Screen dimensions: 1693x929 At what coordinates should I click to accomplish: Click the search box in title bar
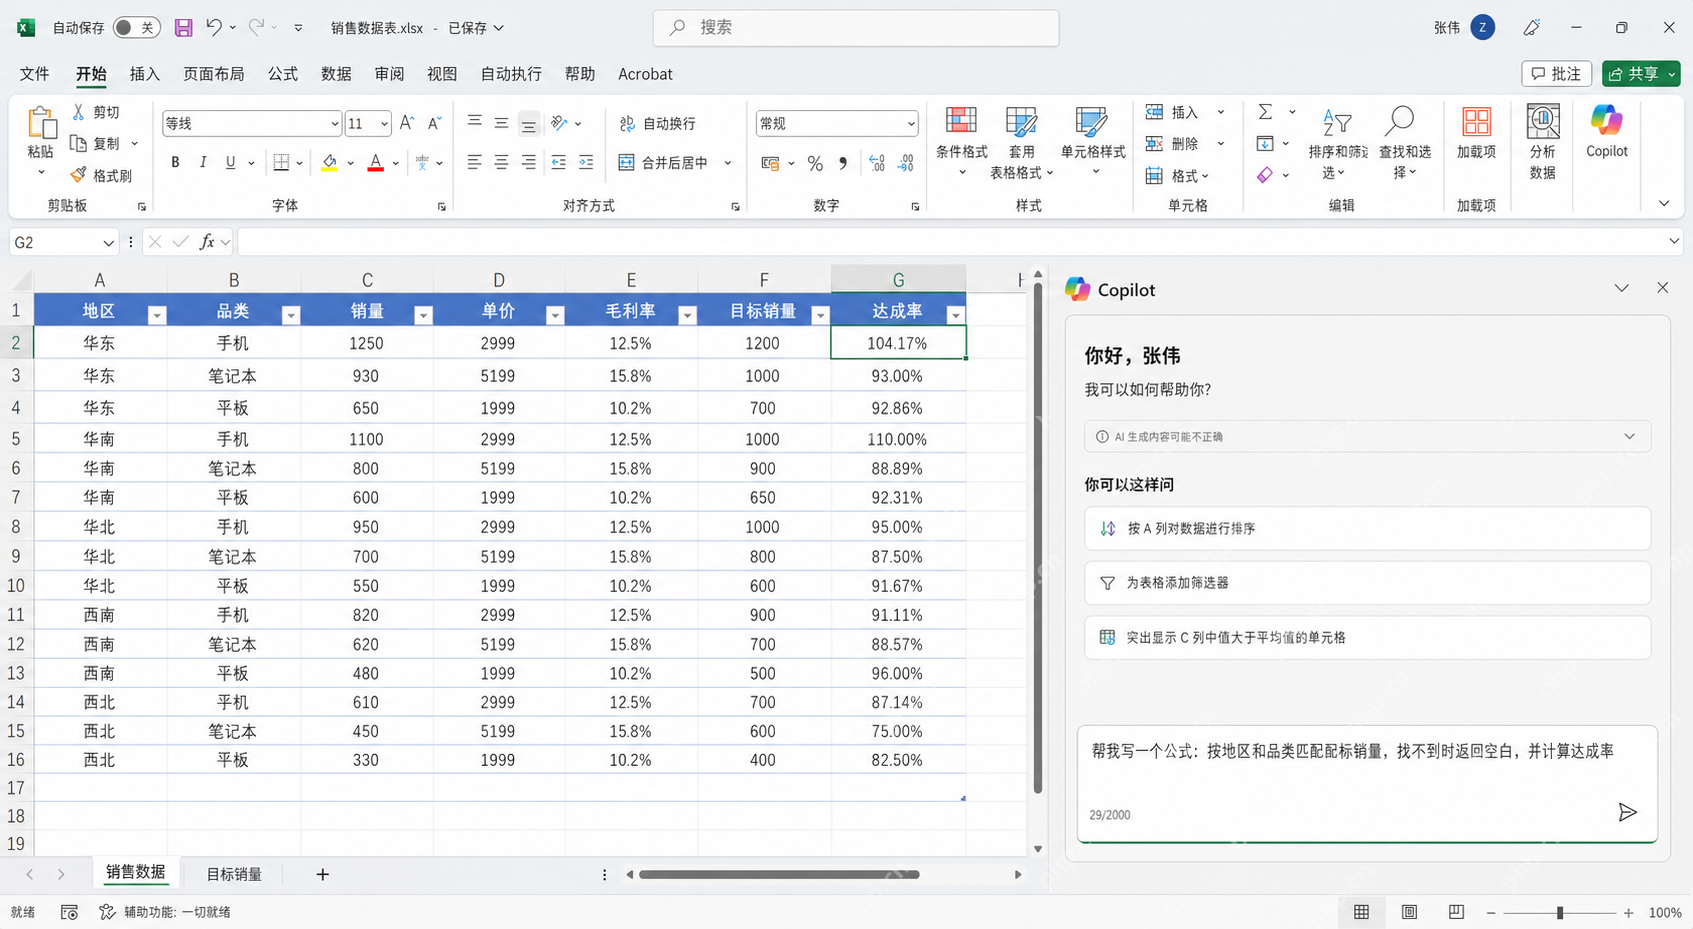(856, 28)
